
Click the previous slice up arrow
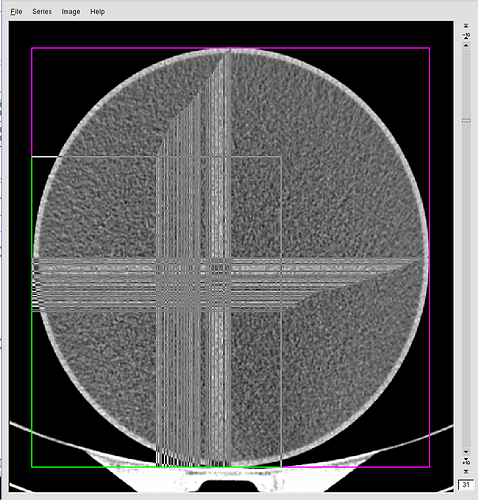pyautogui.click(x=466, y=45)
